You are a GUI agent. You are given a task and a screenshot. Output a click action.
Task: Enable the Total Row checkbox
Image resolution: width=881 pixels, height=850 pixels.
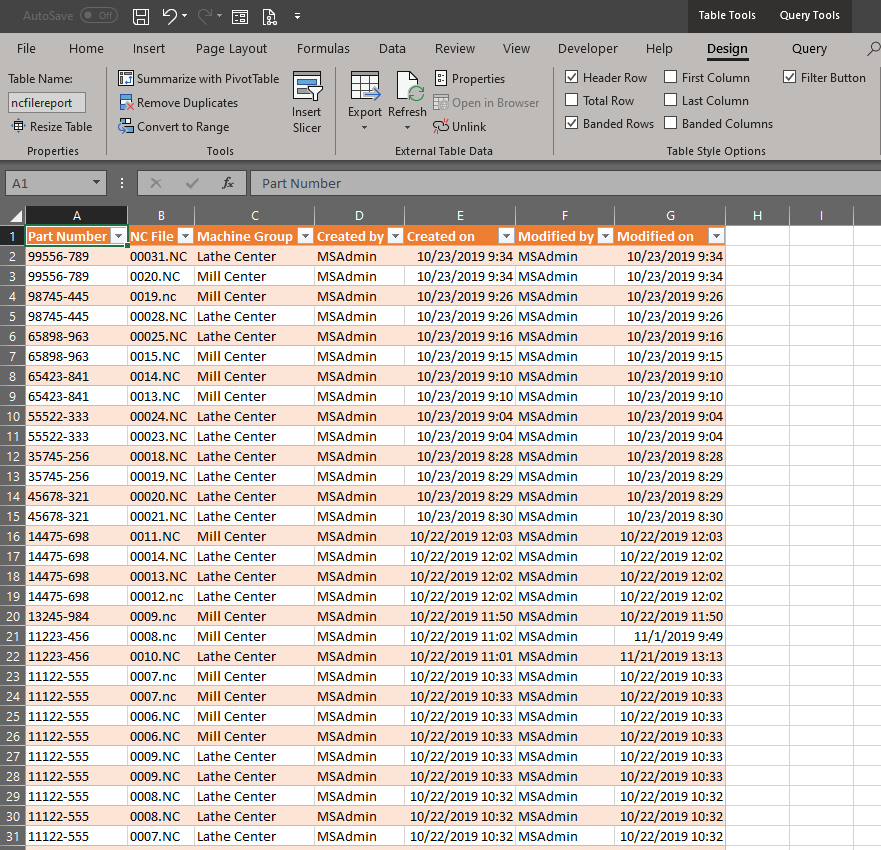click(x=571, y=100)
